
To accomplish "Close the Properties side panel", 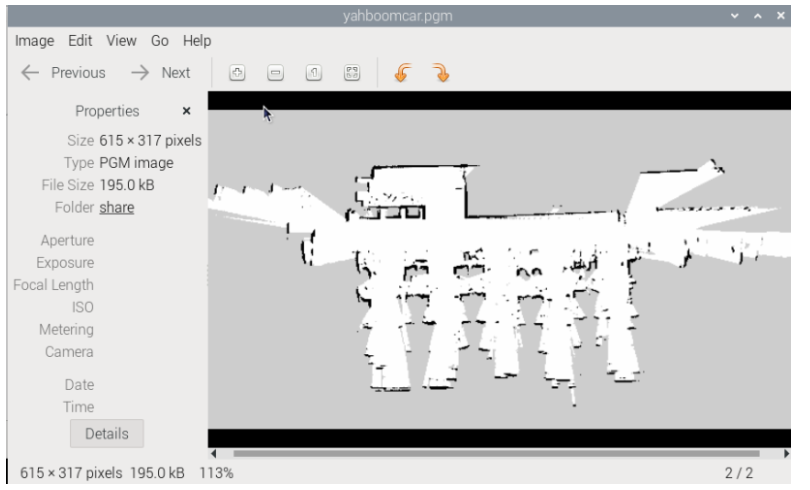I will click(185, 112).
